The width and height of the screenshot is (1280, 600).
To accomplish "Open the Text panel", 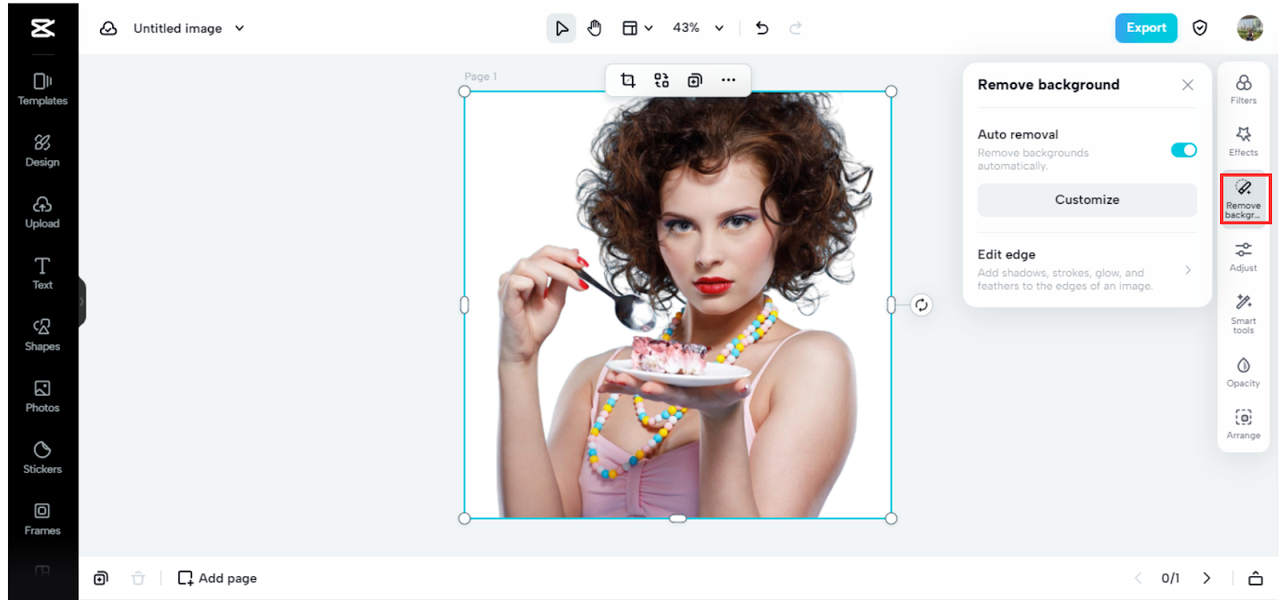I will pos(42,273).
